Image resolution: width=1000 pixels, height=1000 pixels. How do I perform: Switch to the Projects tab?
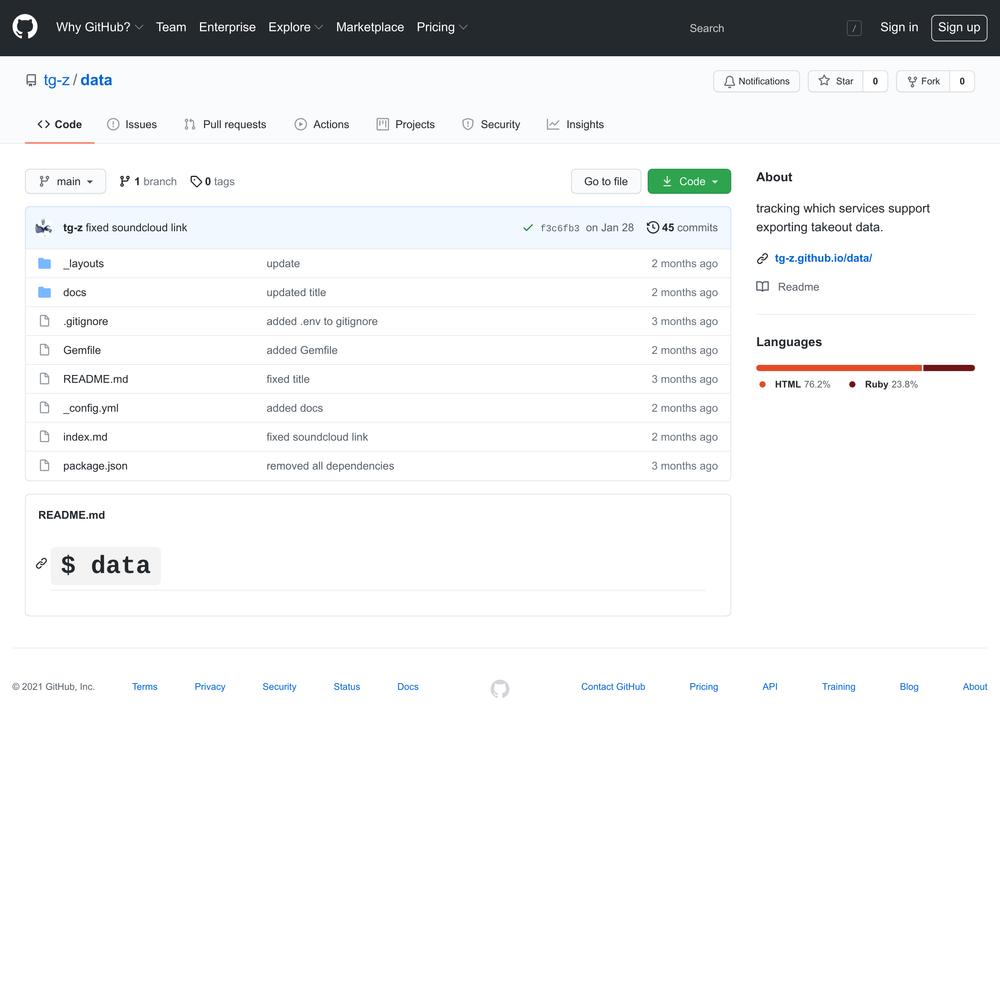coord(406,124)
